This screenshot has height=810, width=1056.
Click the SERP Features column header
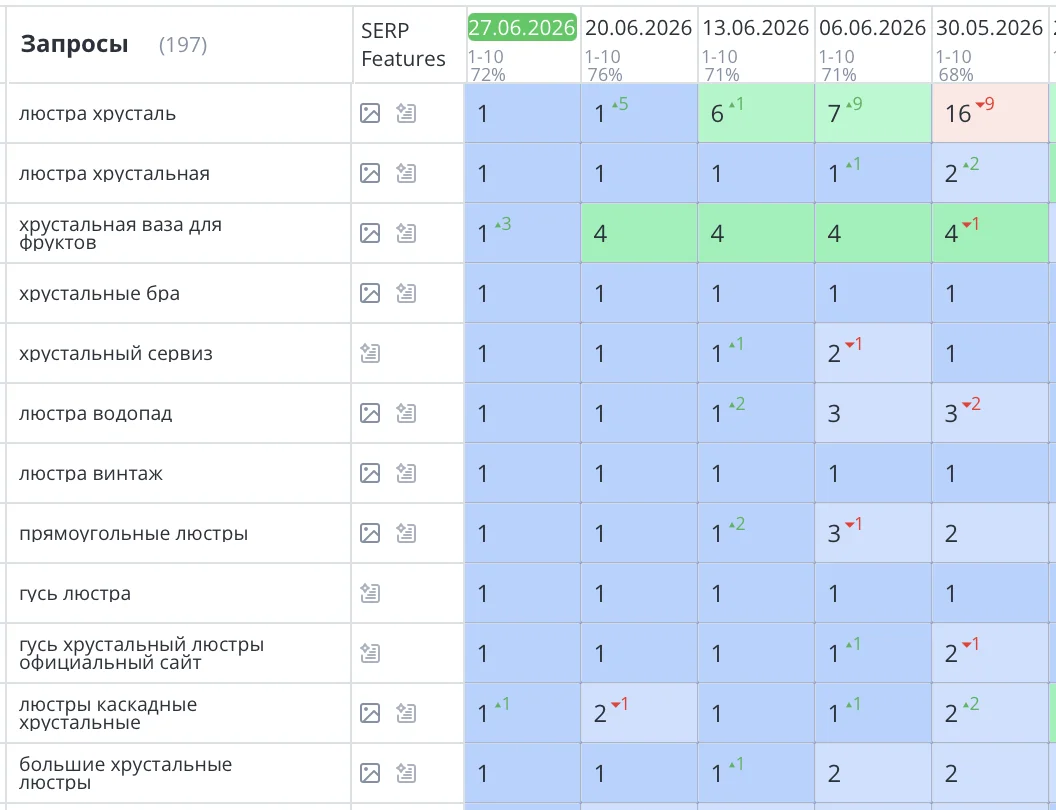403,44
